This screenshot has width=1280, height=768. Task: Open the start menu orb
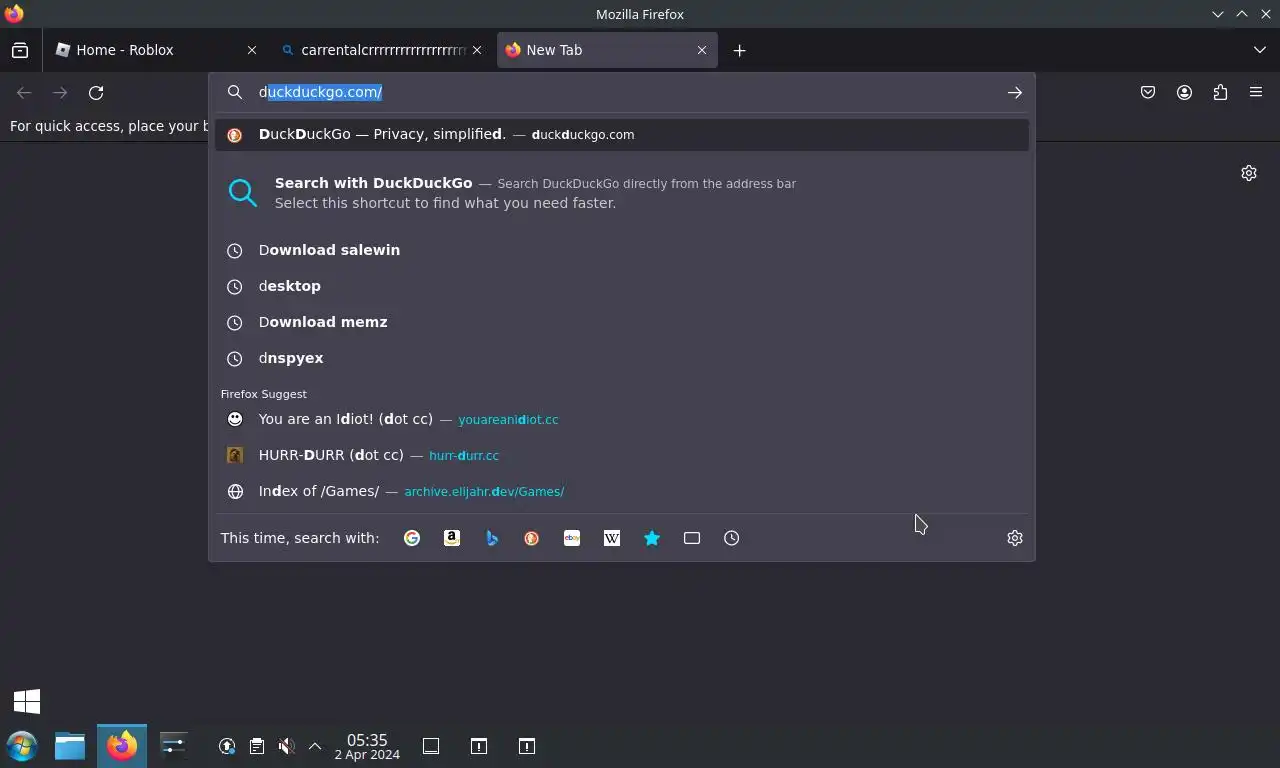point(22,746)
